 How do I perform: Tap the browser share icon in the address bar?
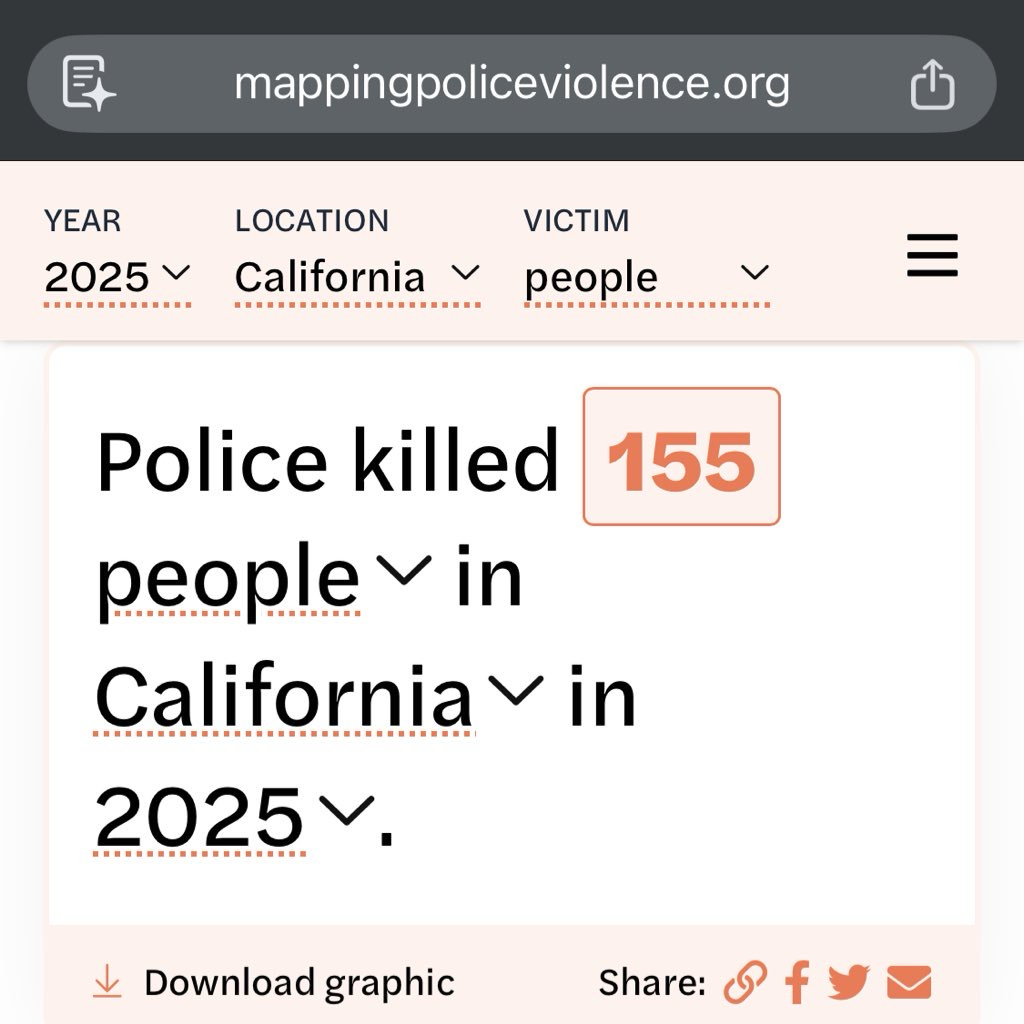[x=932, y=84]
